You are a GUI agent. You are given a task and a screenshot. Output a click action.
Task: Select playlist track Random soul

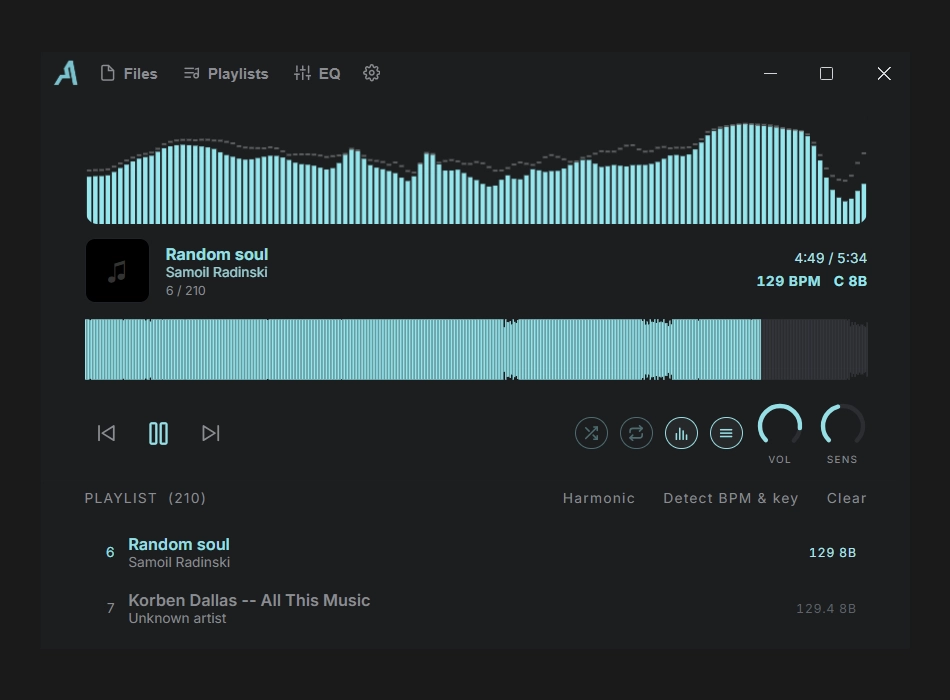(x=476, y=553)
